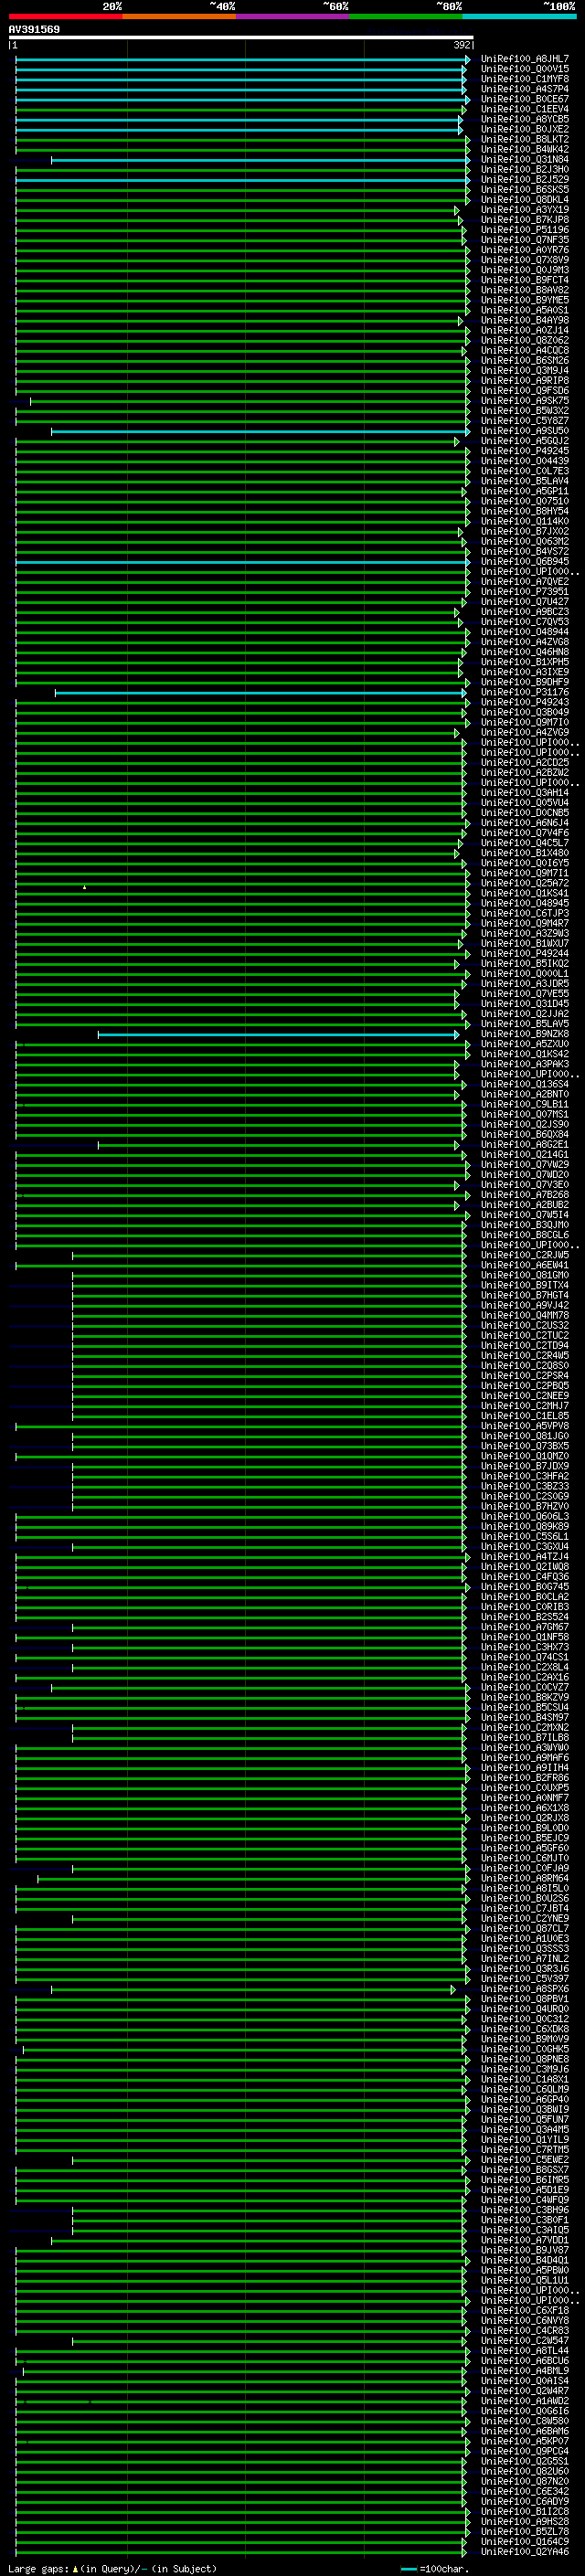The image size is (585, 2576).
Task: Click the alignment bar of UniRef100_A8JHL7
Action: (242, 59)
